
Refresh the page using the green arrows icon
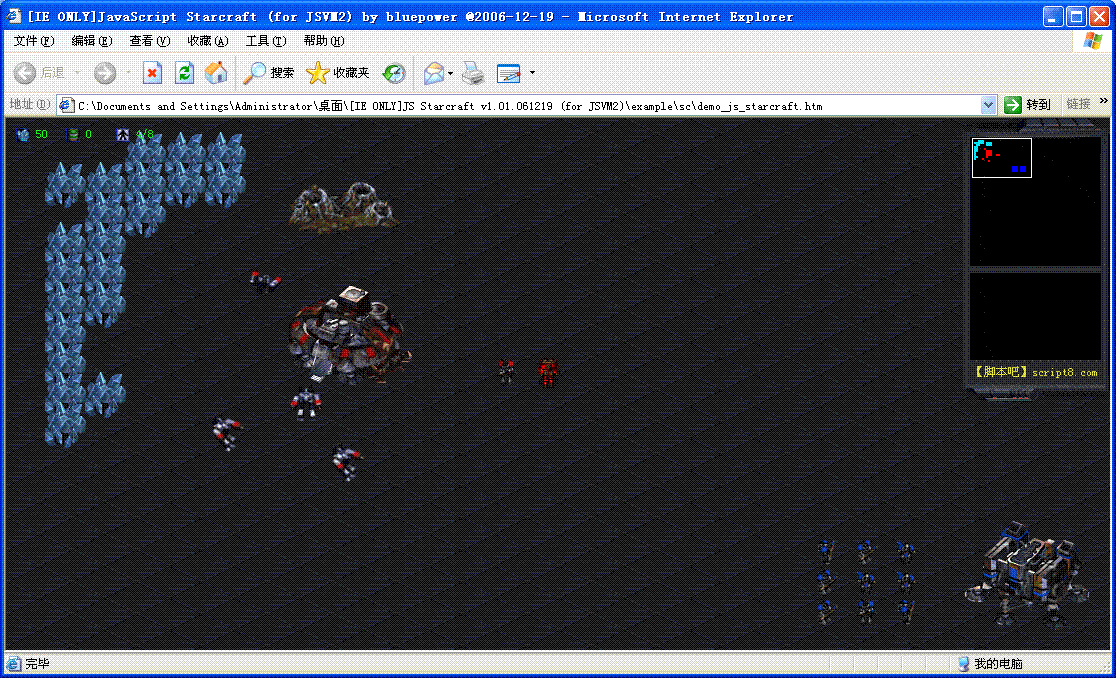[x=184, y=73]
